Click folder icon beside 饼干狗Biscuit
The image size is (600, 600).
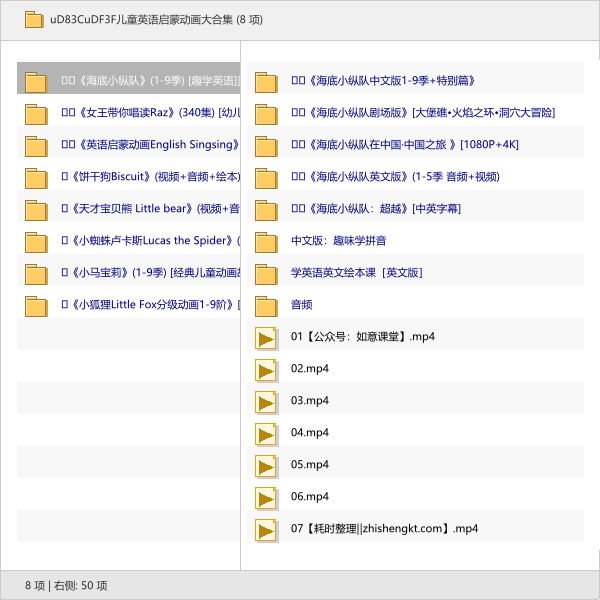click(36, 177)
